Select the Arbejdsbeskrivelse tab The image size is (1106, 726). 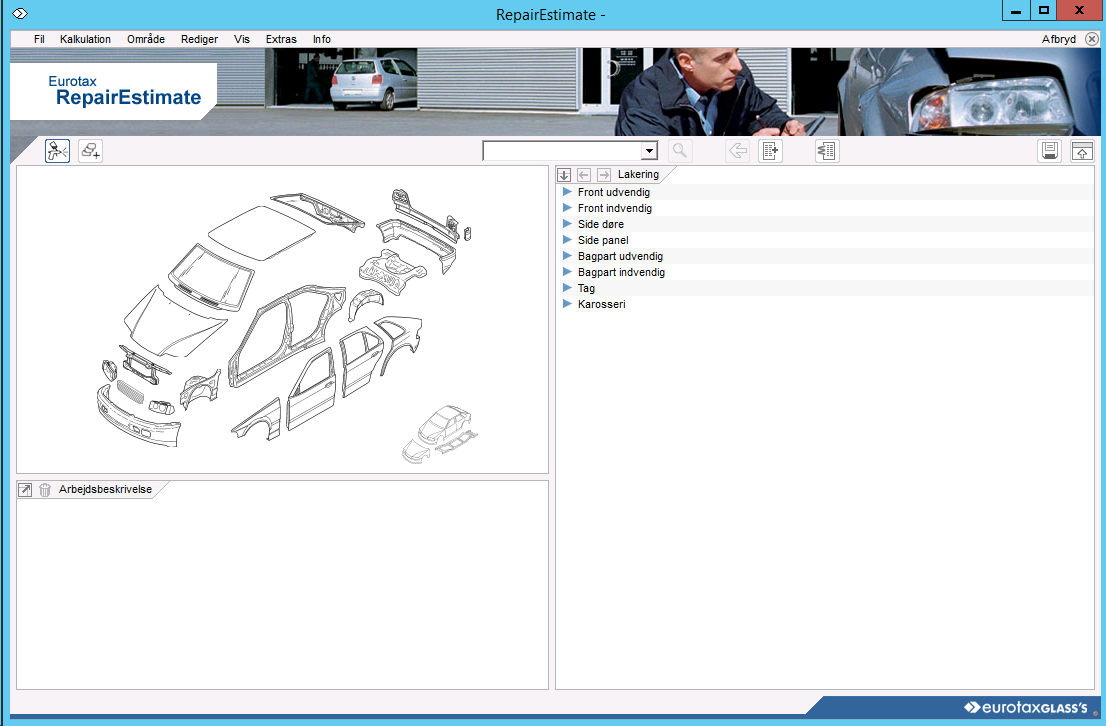pos(105,490)
